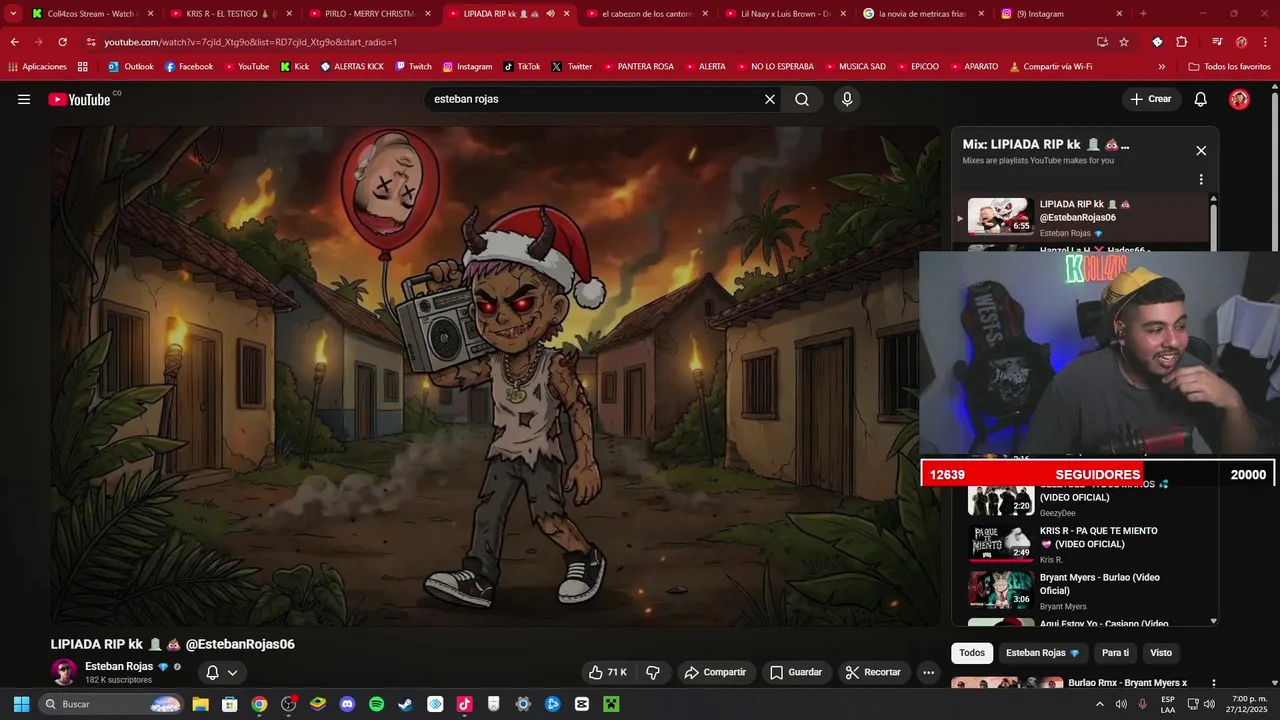Open Kick bookmark

point(294,67)
